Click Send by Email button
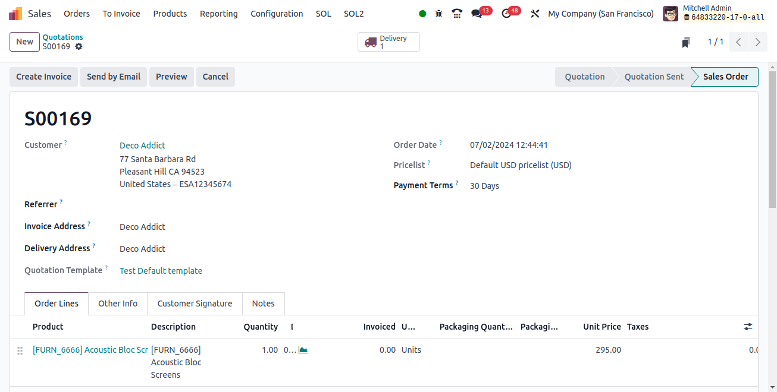This screenshot has width=777, height=392. (x=113, y=77)
